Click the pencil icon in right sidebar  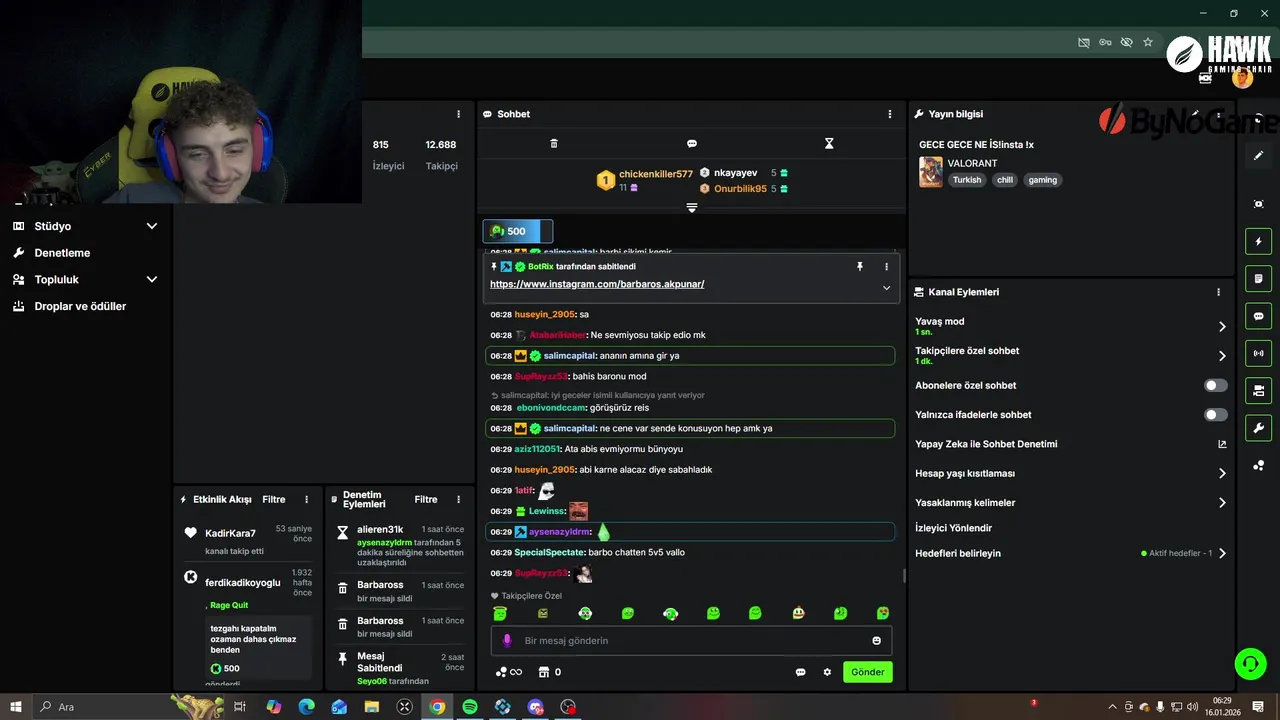pos(1258,156)
